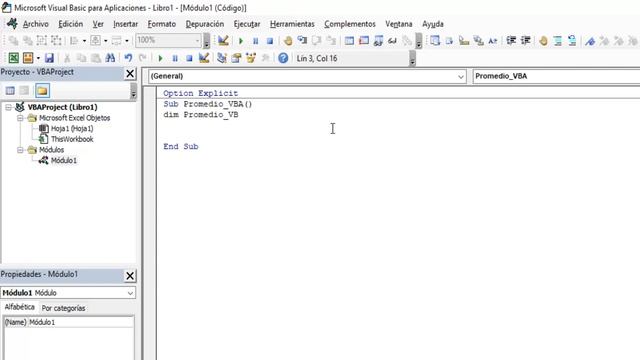
Task: Open the Ayuda menu
Action: (x=433, y=24)
